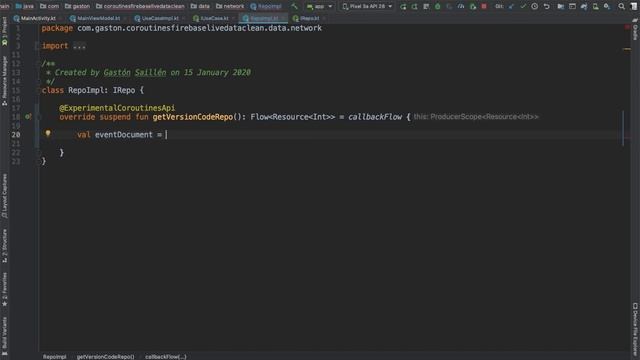Select the RepoImpl.kt editor tab
Viewport: 640px width, 360px height.
coord(264,18)
